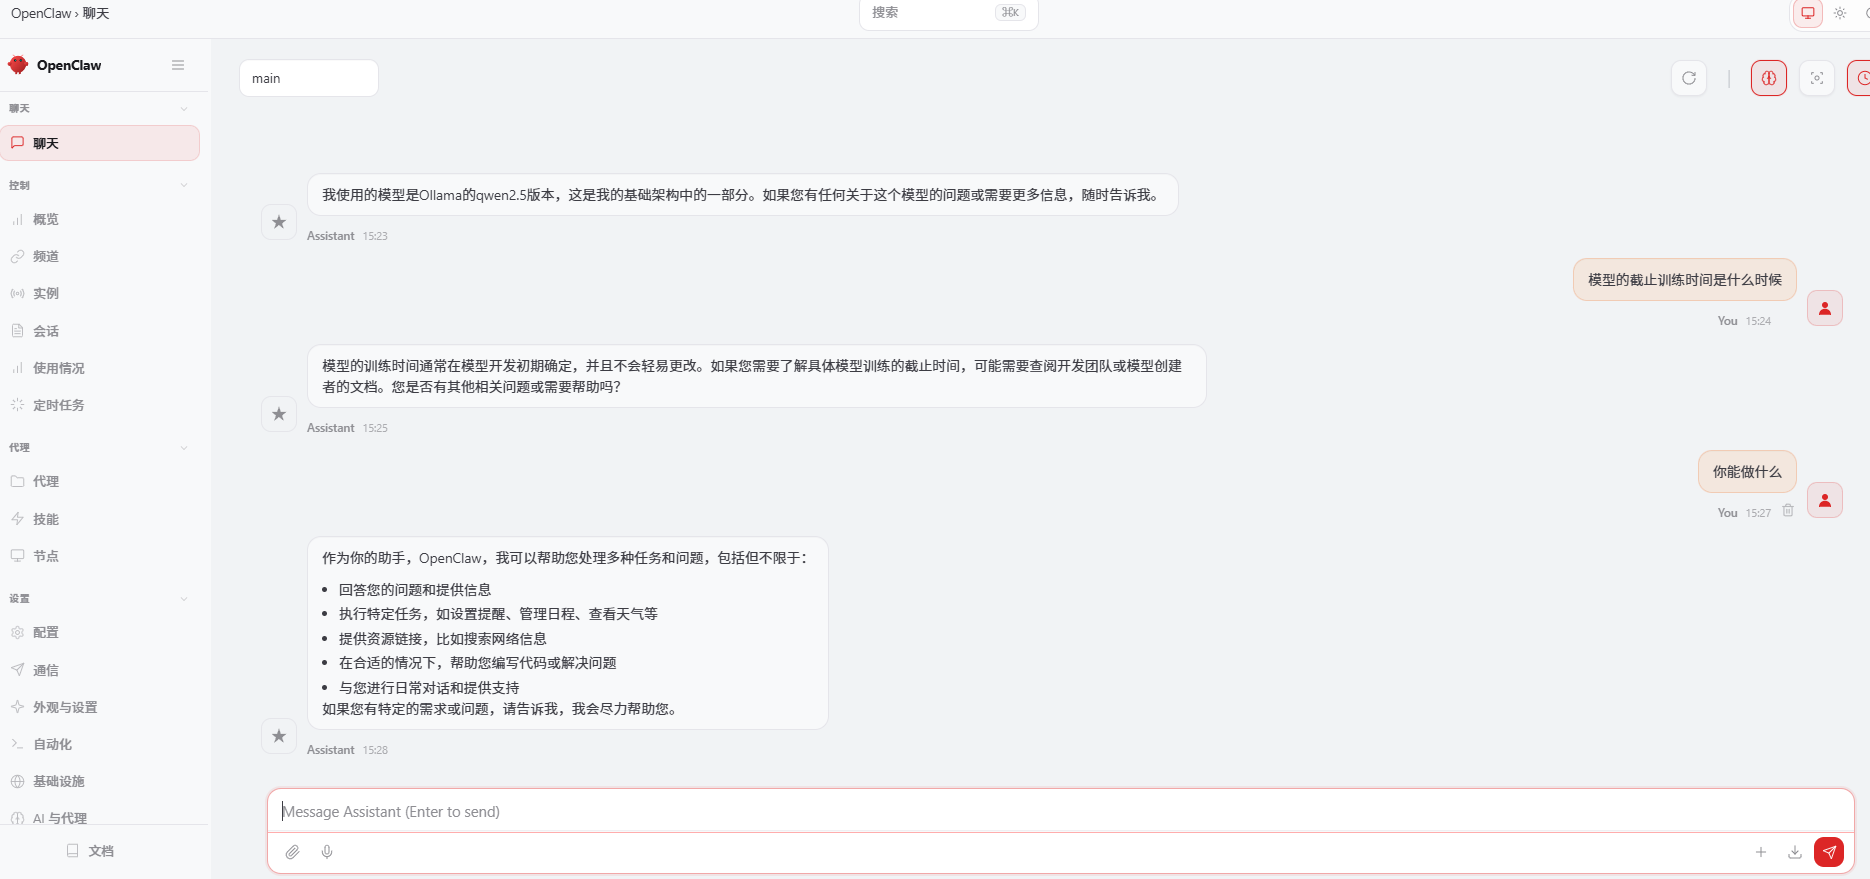Open the 文档 docs link

coord(90,851)
